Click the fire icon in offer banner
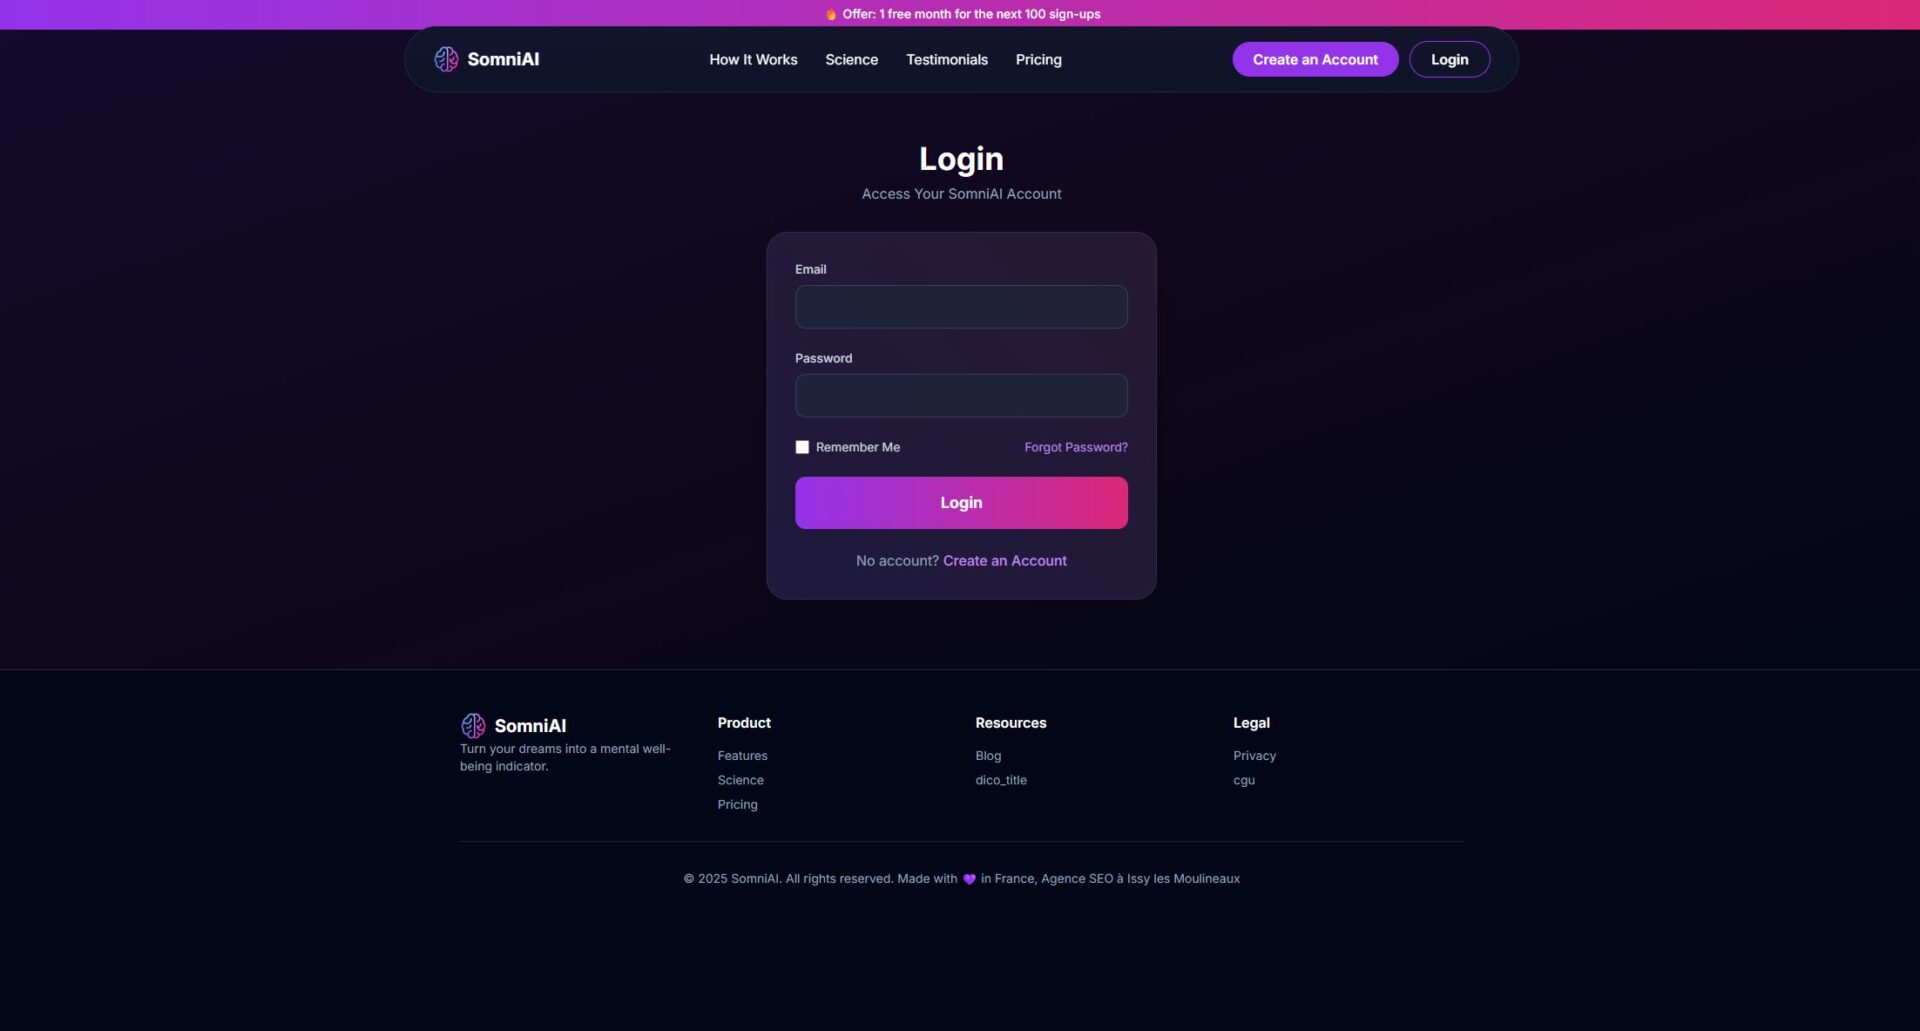Image resolution: width=1920 pixels, height=1031 pixels. point(831,14)
